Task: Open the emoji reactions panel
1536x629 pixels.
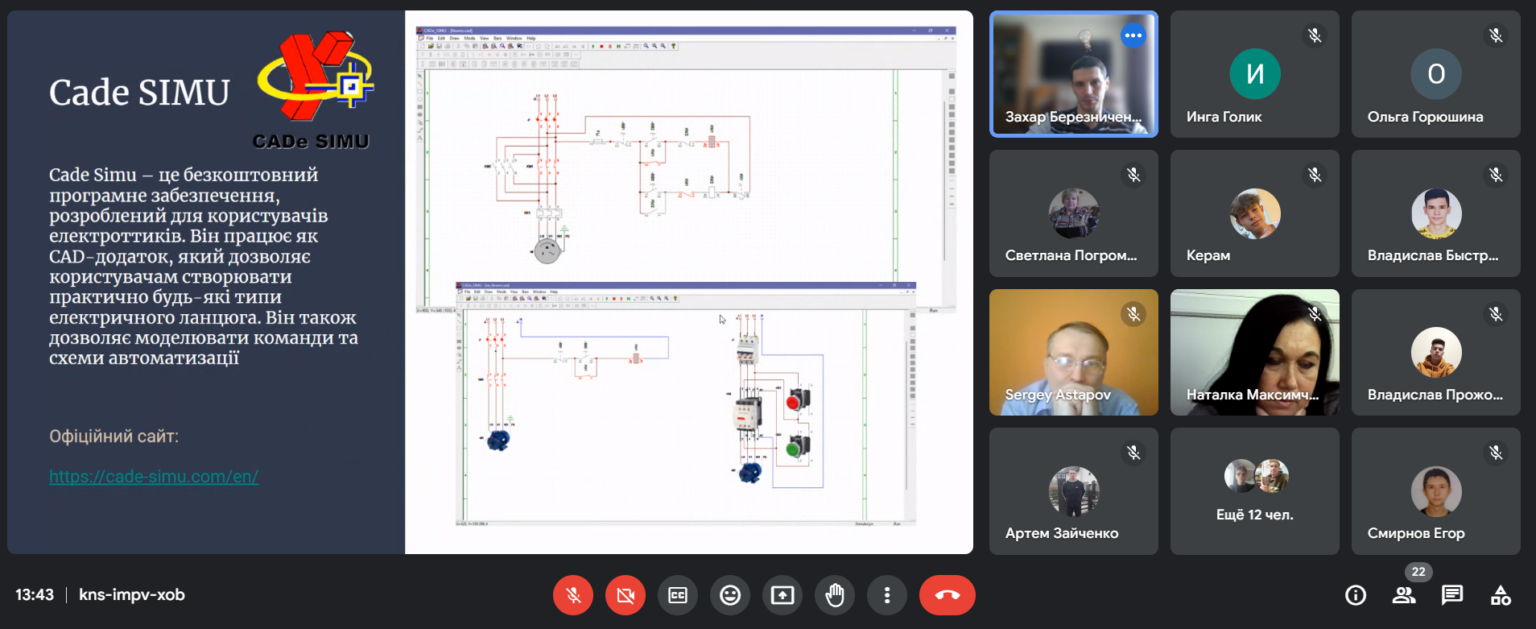Action: [x=730, y=595]
